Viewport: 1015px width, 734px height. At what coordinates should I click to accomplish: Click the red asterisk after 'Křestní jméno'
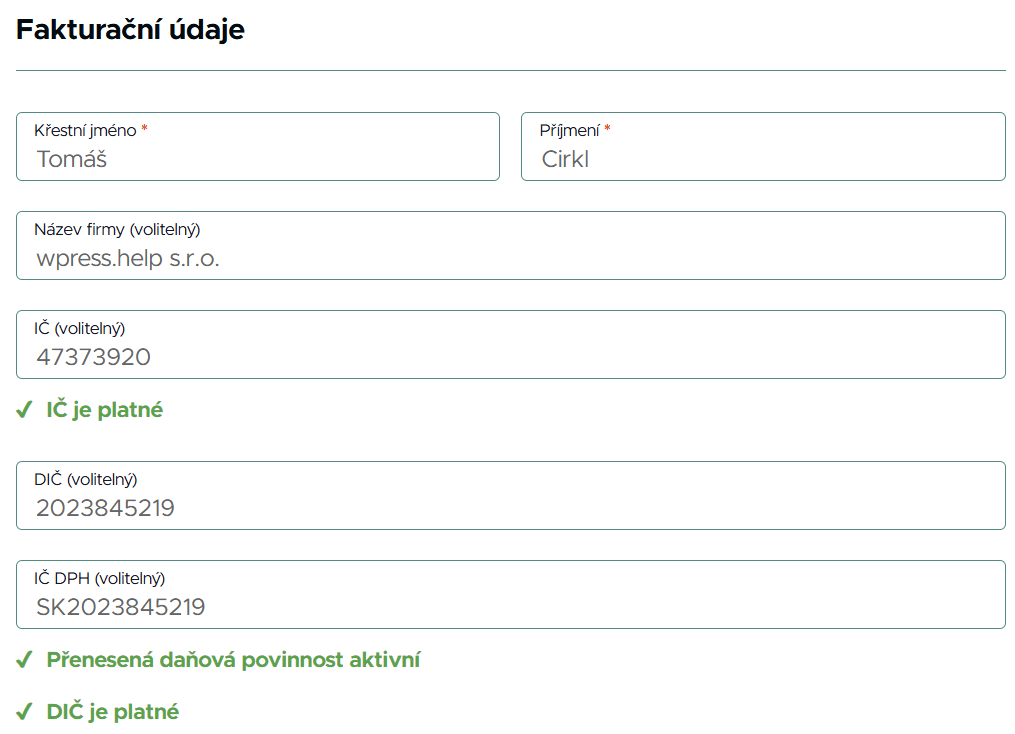(x=144, y=130)
